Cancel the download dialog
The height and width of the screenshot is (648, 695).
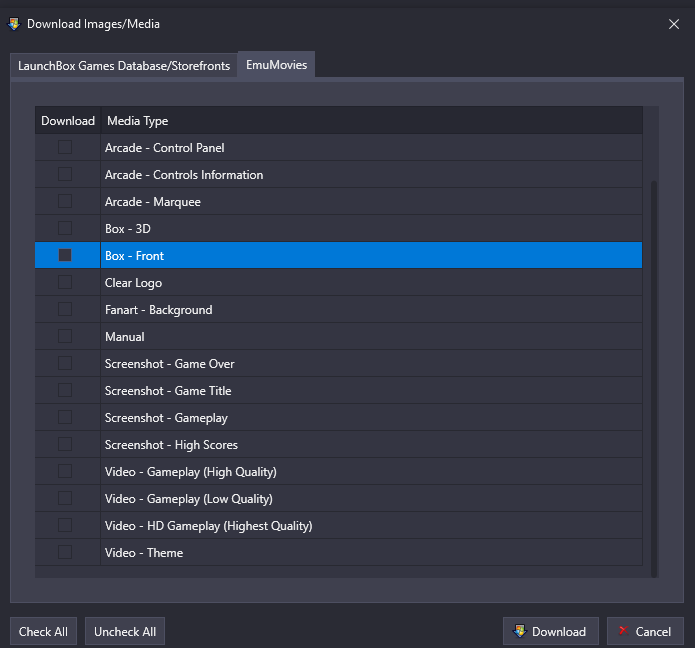pos(645,631)
